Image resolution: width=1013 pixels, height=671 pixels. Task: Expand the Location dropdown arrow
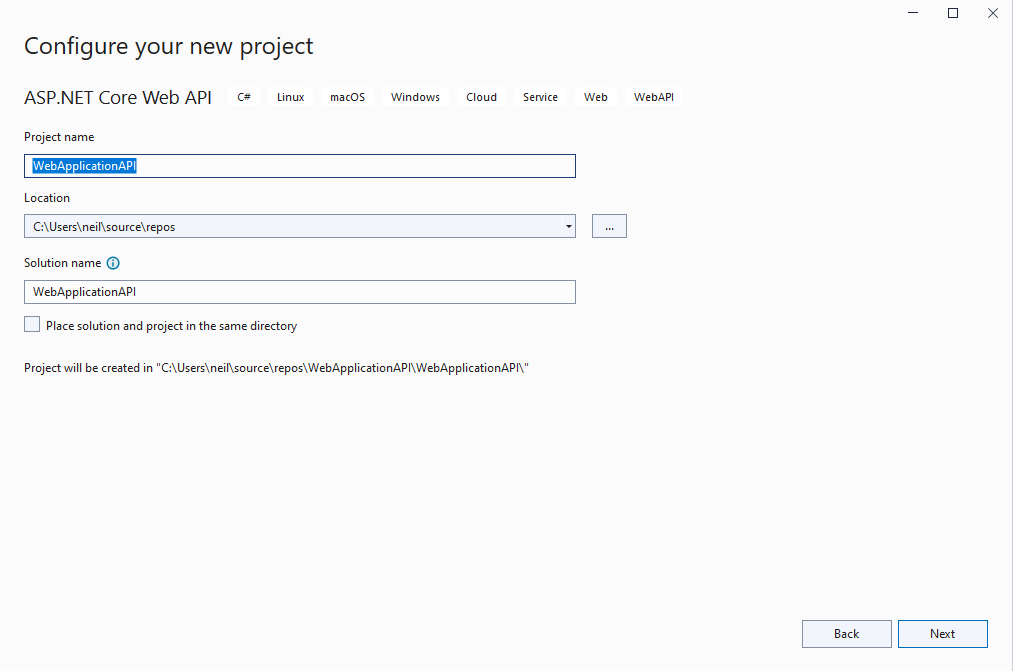[x=568, y=226]
